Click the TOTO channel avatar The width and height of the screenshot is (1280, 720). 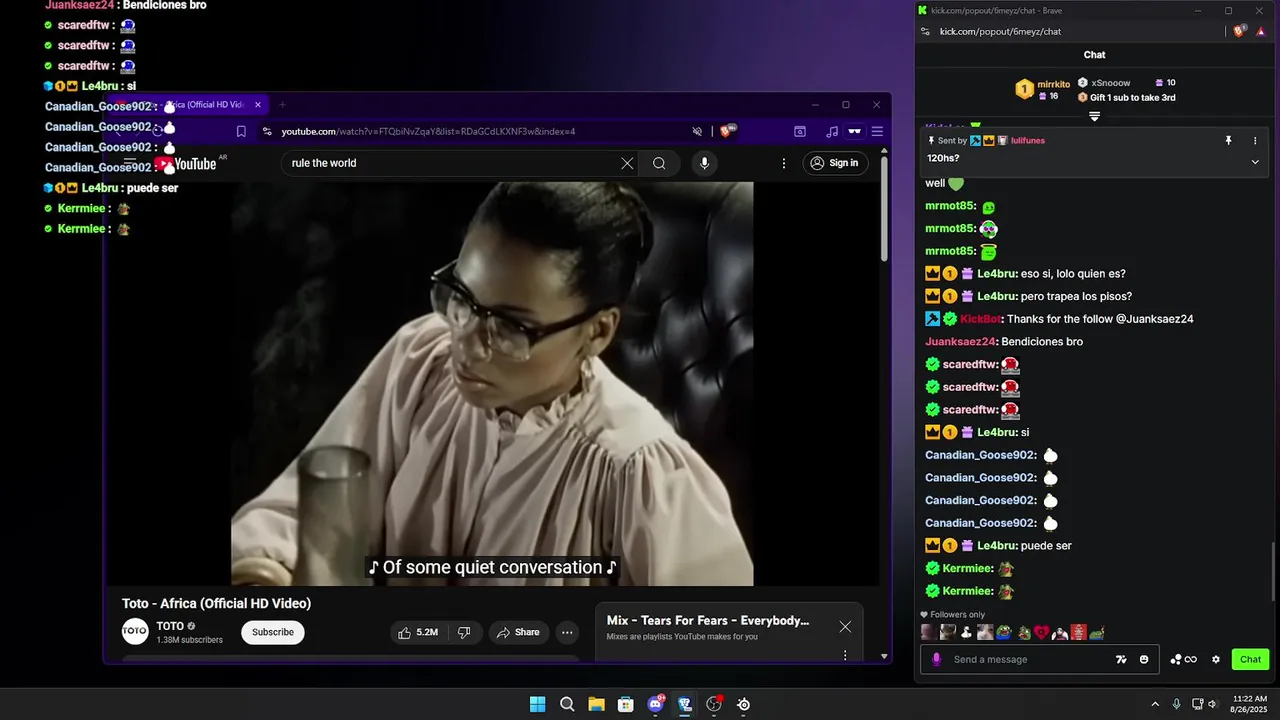[x=135, y=632]
